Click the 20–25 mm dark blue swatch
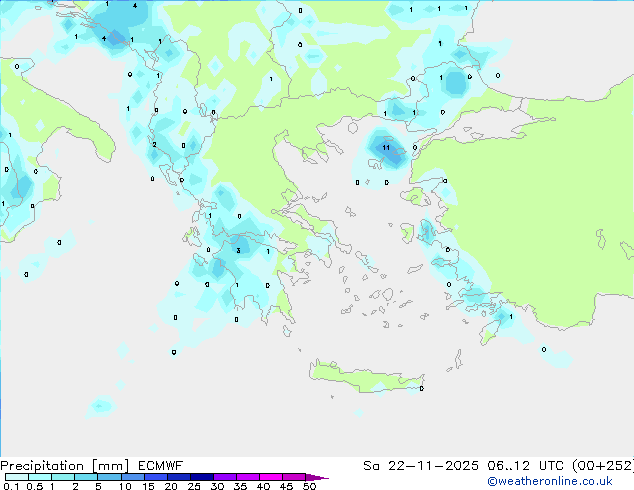The height and width of the screenshot is (490, 634). (178, 477)
